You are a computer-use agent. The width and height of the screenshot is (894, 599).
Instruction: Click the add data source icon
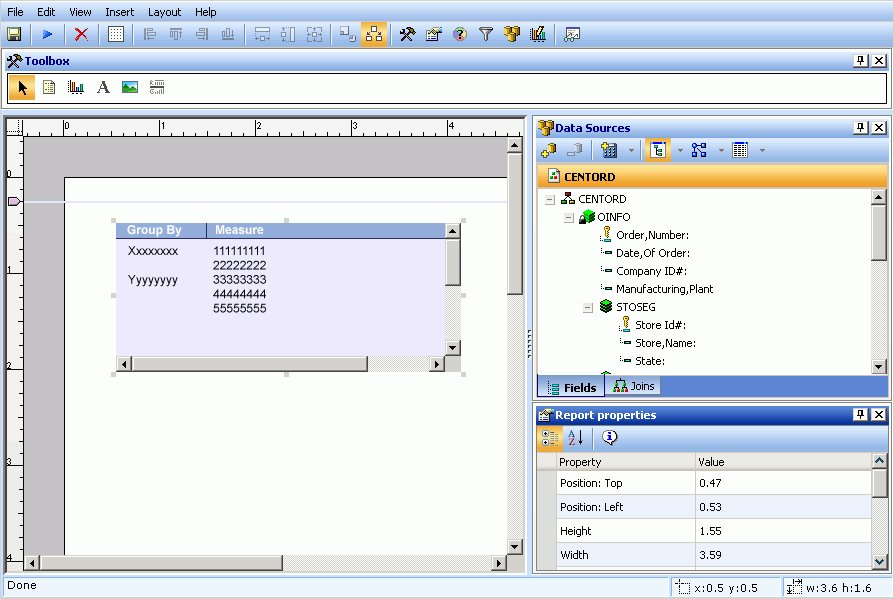pos(548,150)
